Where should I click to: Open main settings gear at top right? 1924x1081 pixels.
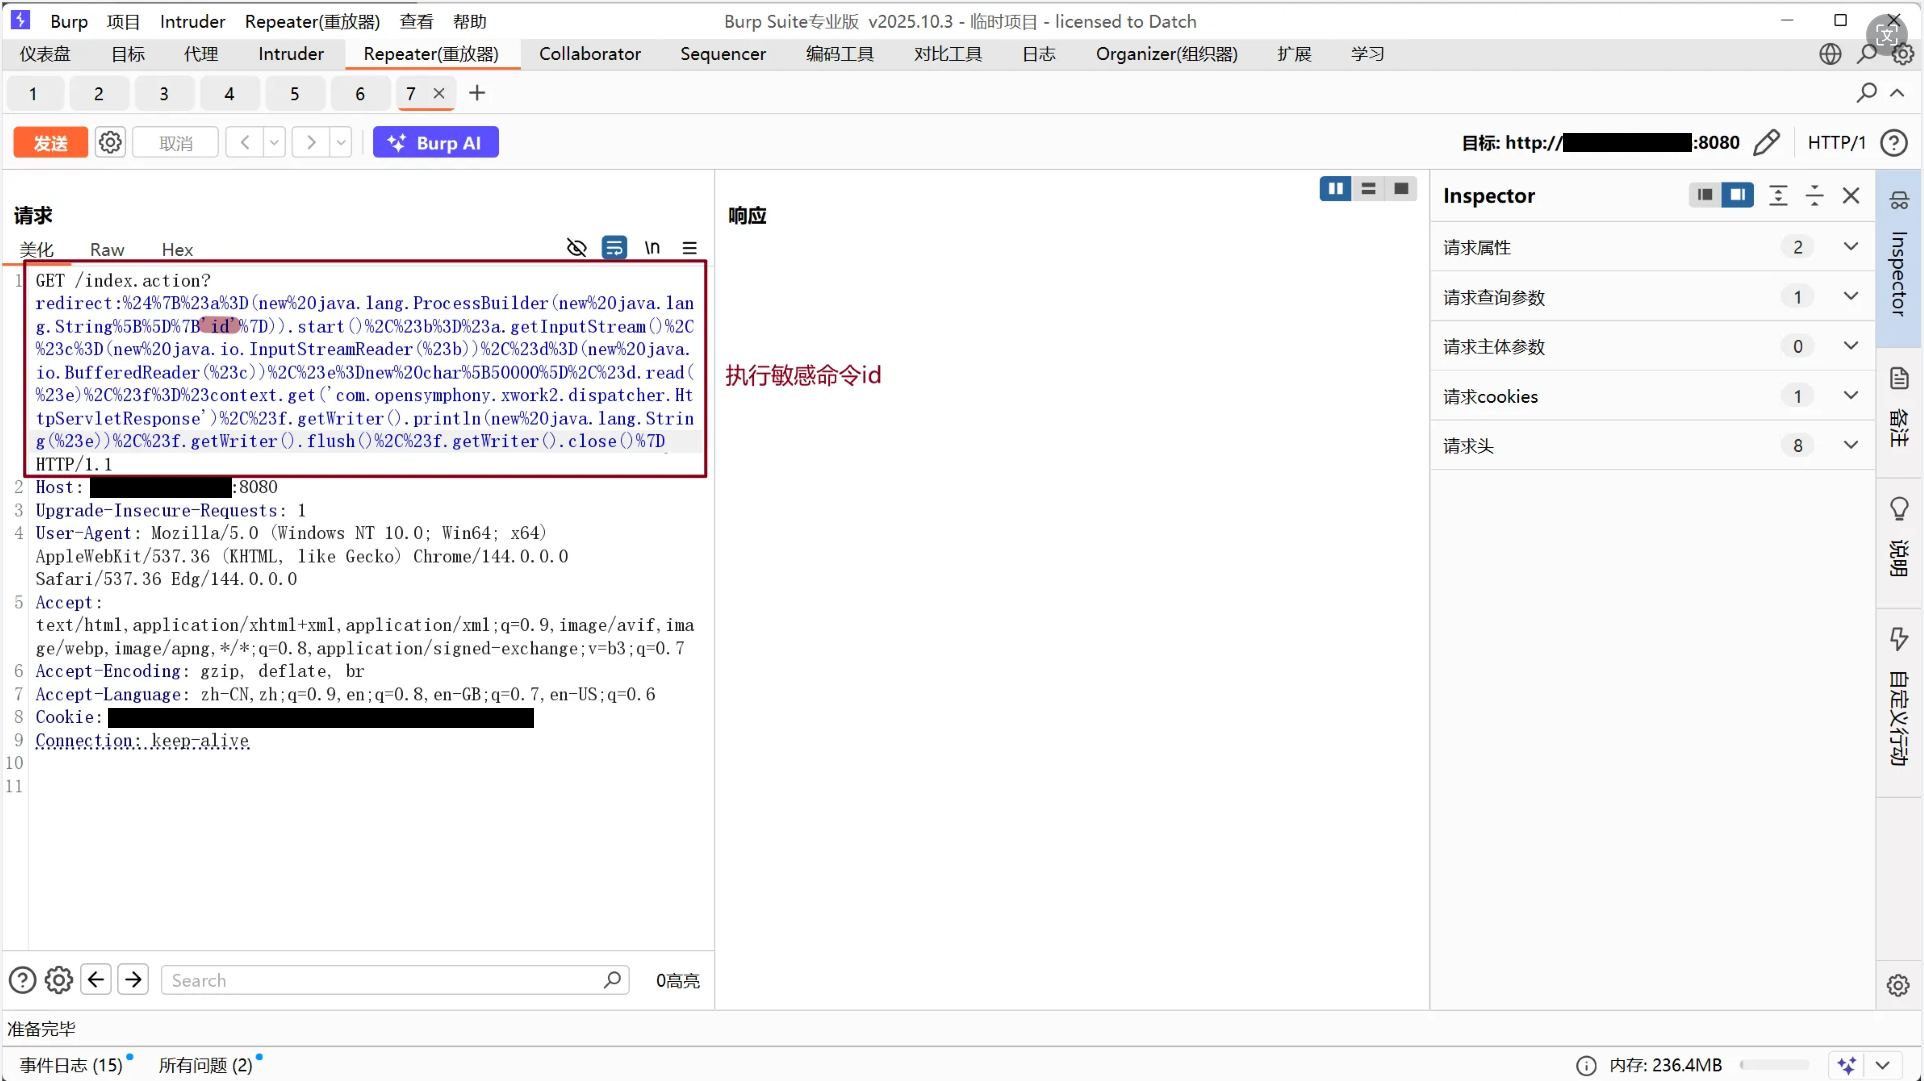pos(1904,54)
